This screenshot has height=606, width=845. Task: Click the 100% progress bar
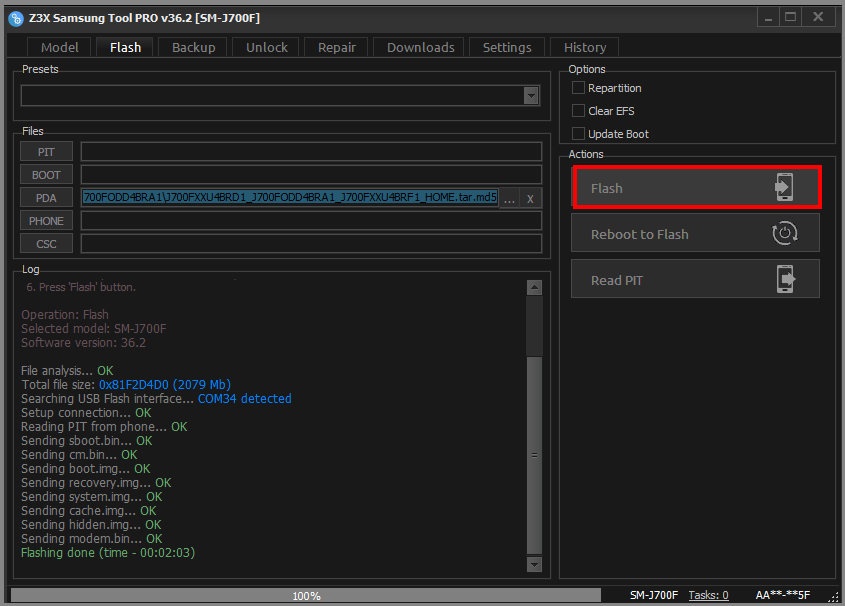tap(306, 595)
